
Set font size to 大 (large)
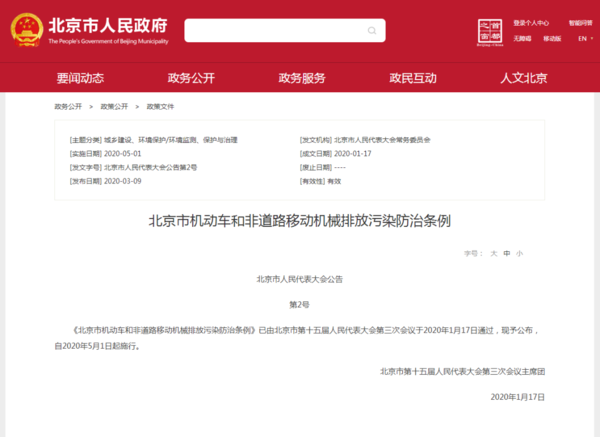[493, 254]
